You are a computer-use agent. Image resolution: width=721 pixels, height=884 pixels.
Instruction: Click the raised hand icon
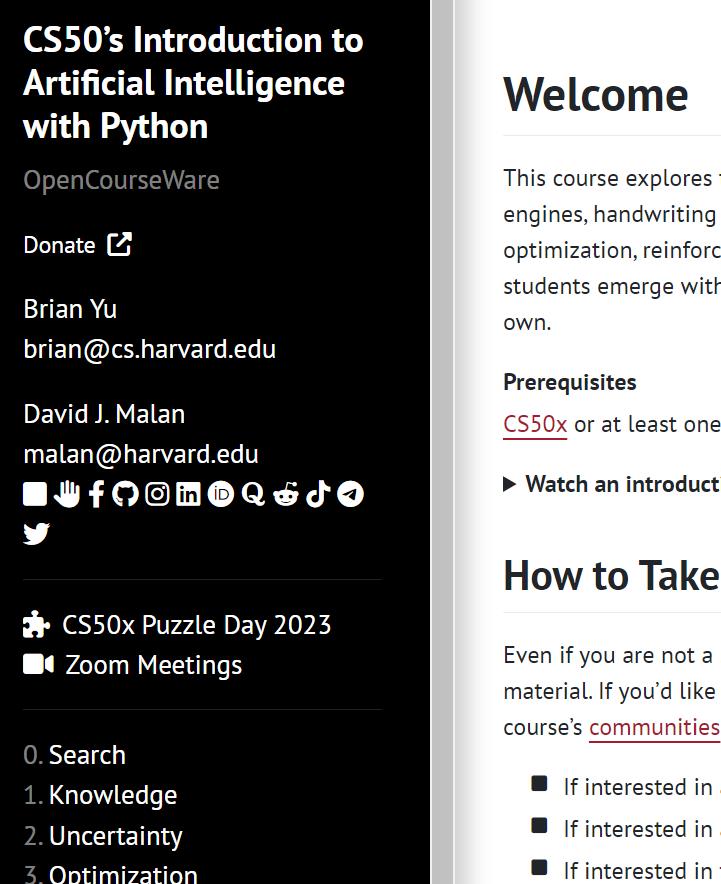click(67, 494)
